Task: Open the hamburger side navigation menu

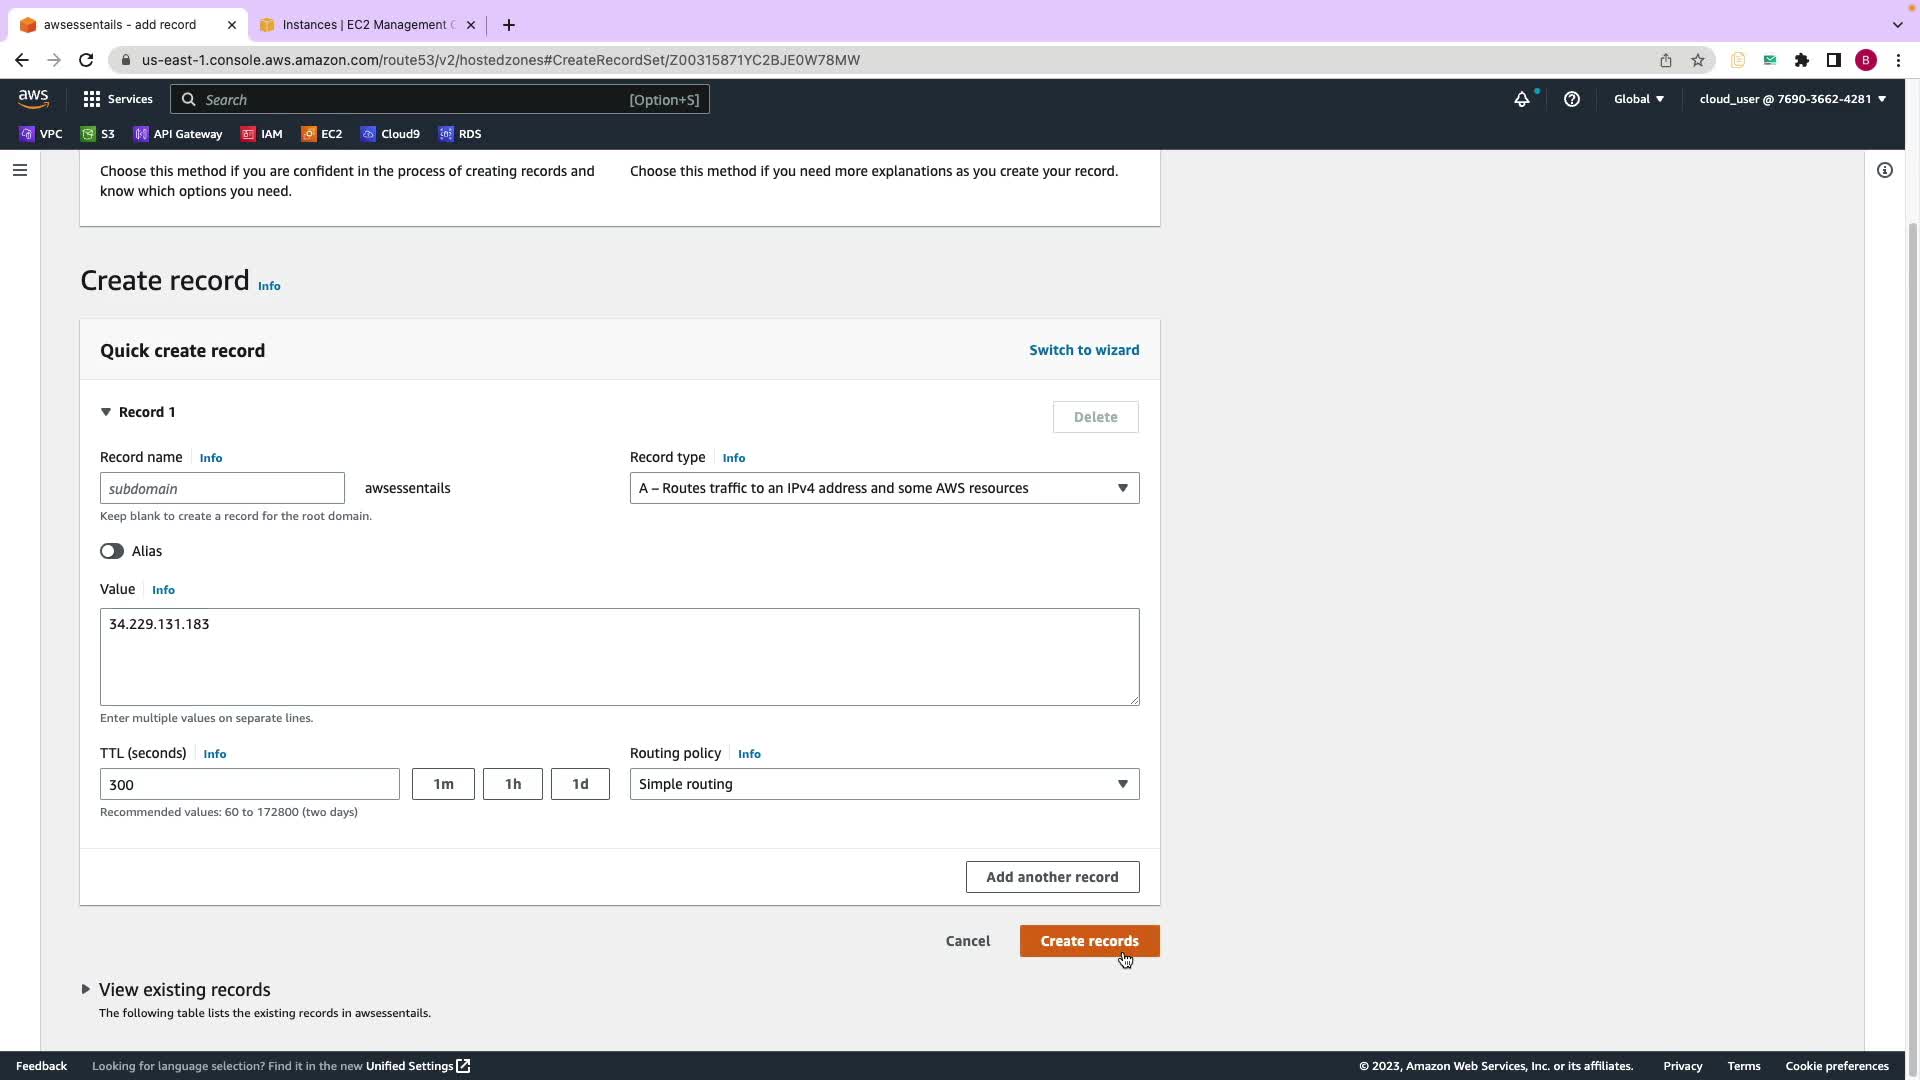Action: 19,170
